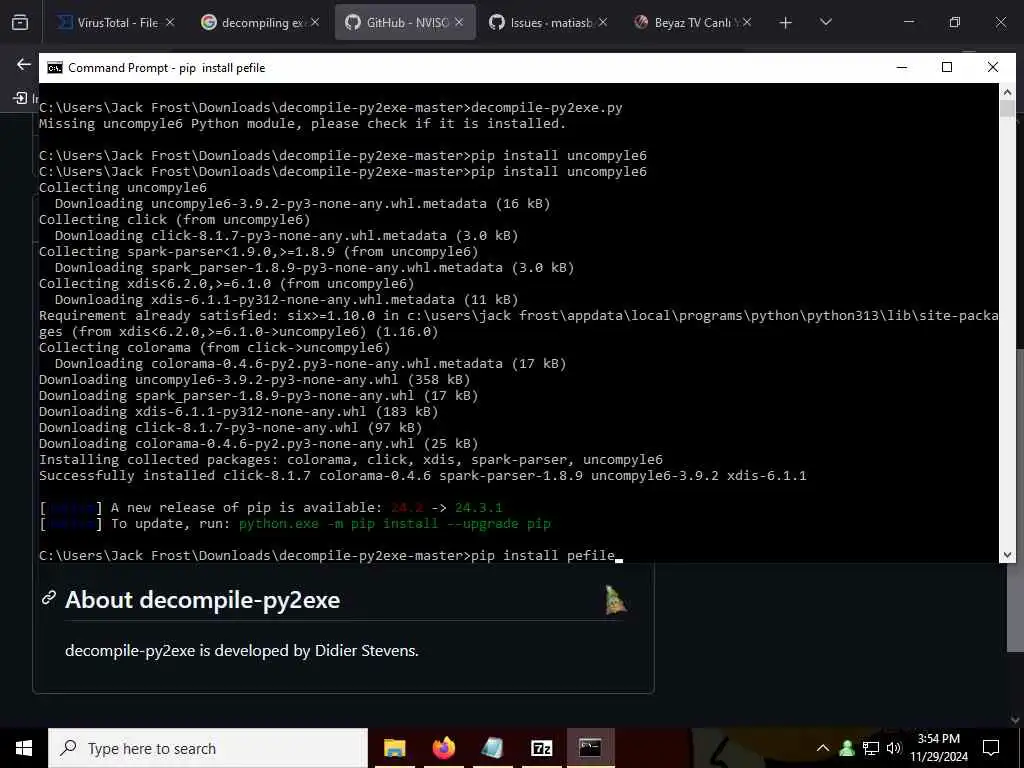Show hidden system tray icons

tap(823, 748)
